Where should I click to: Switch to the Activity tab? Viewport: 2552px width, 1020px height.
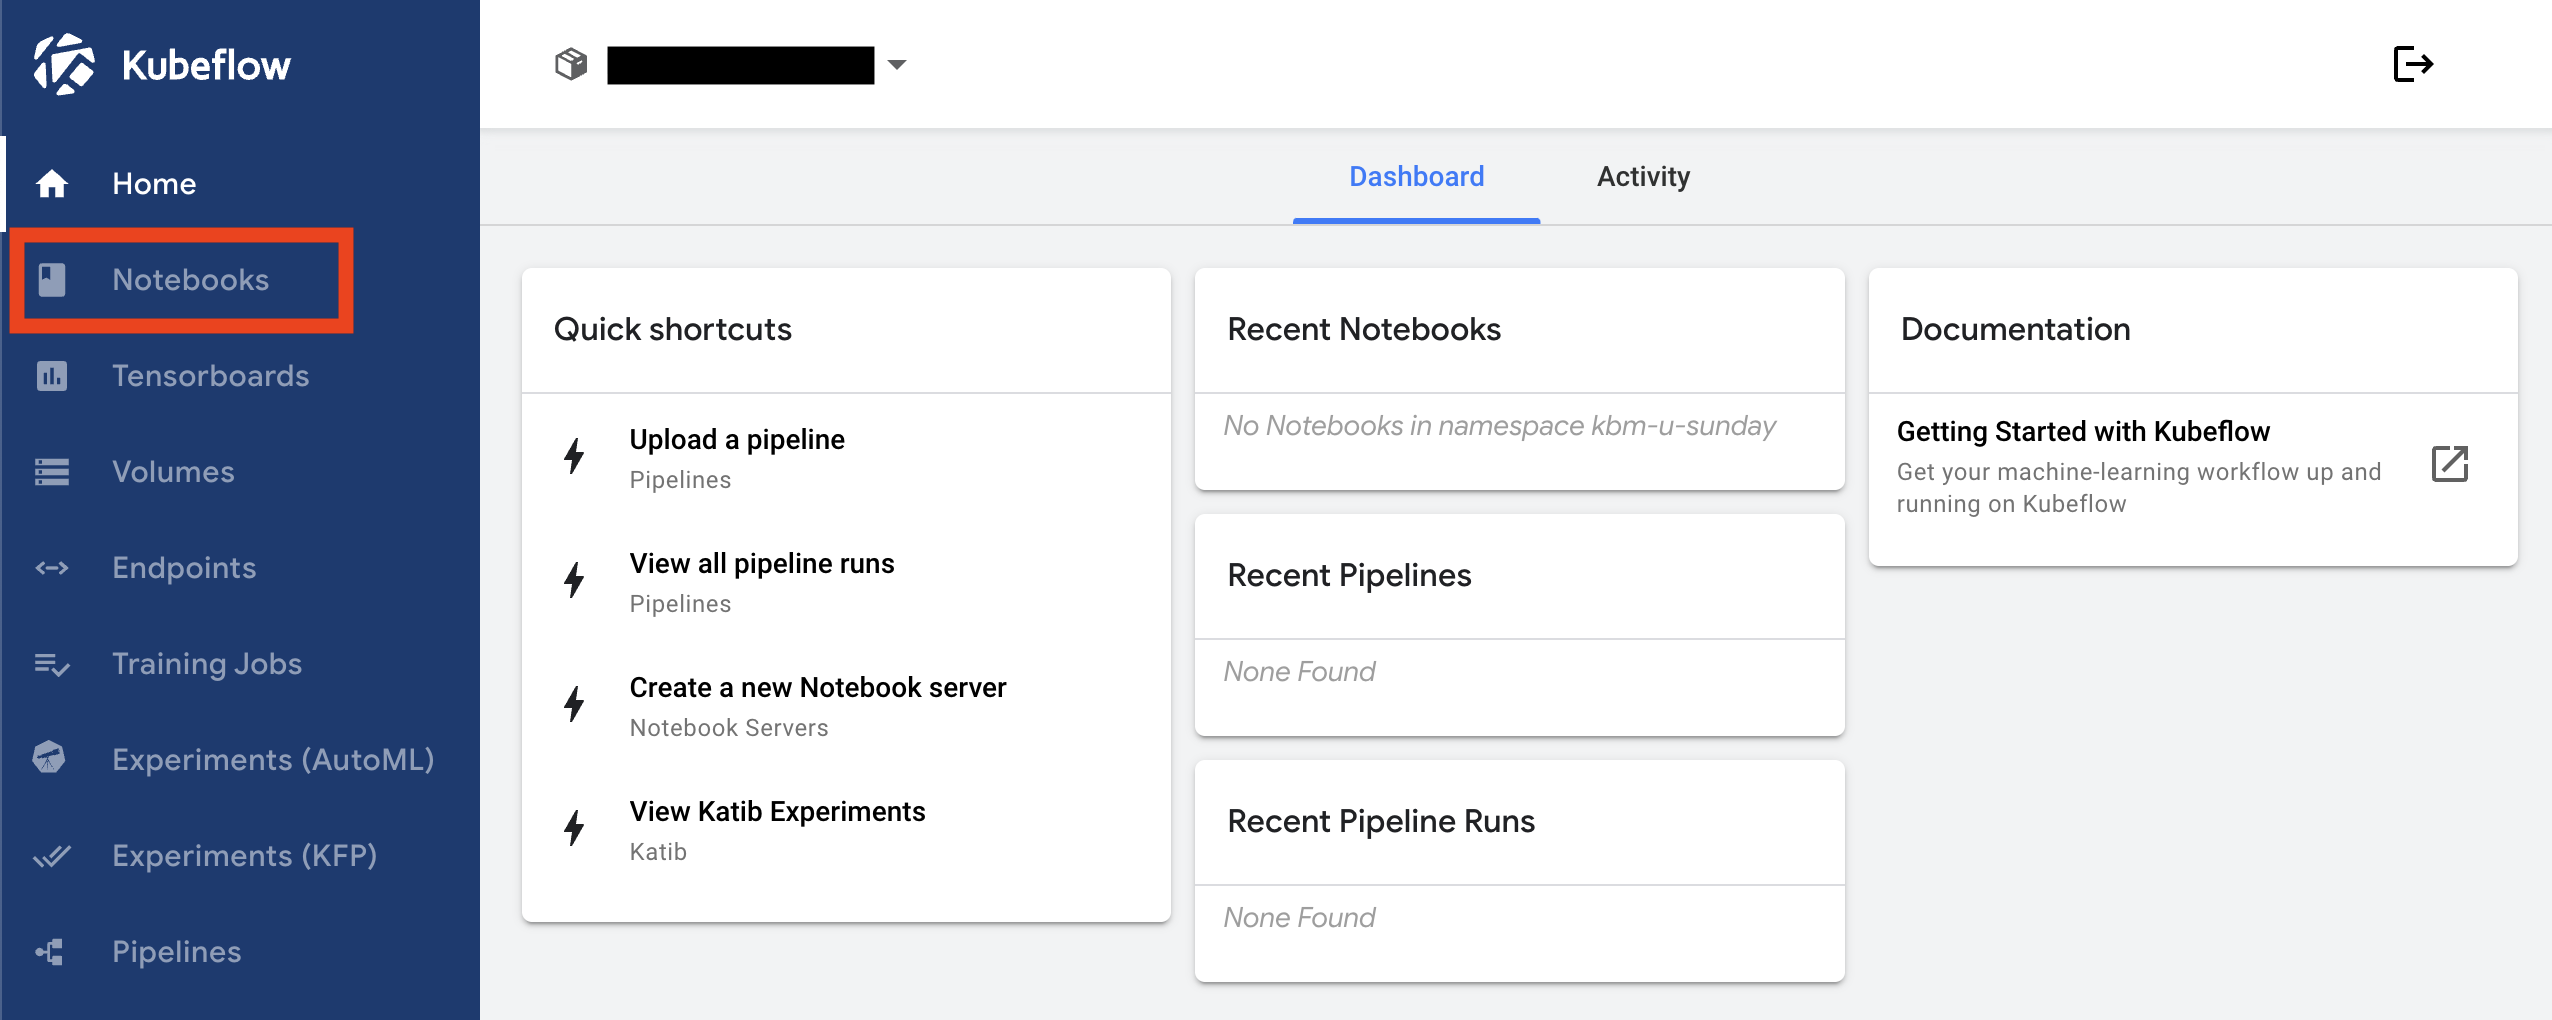pyautogui.click(x=1643, y=177)
